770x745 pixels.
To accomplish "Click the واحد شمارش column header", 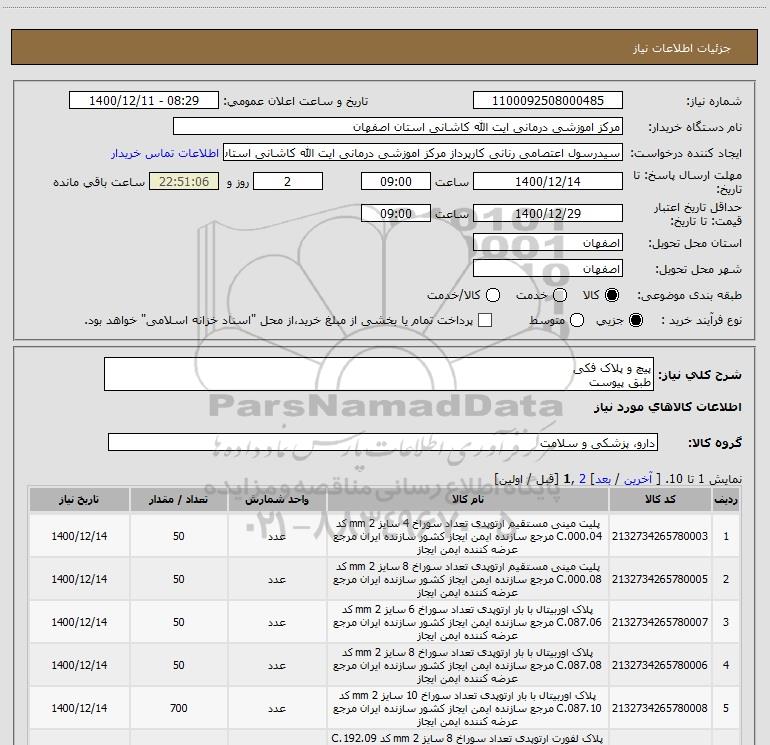I will (277, 499).
